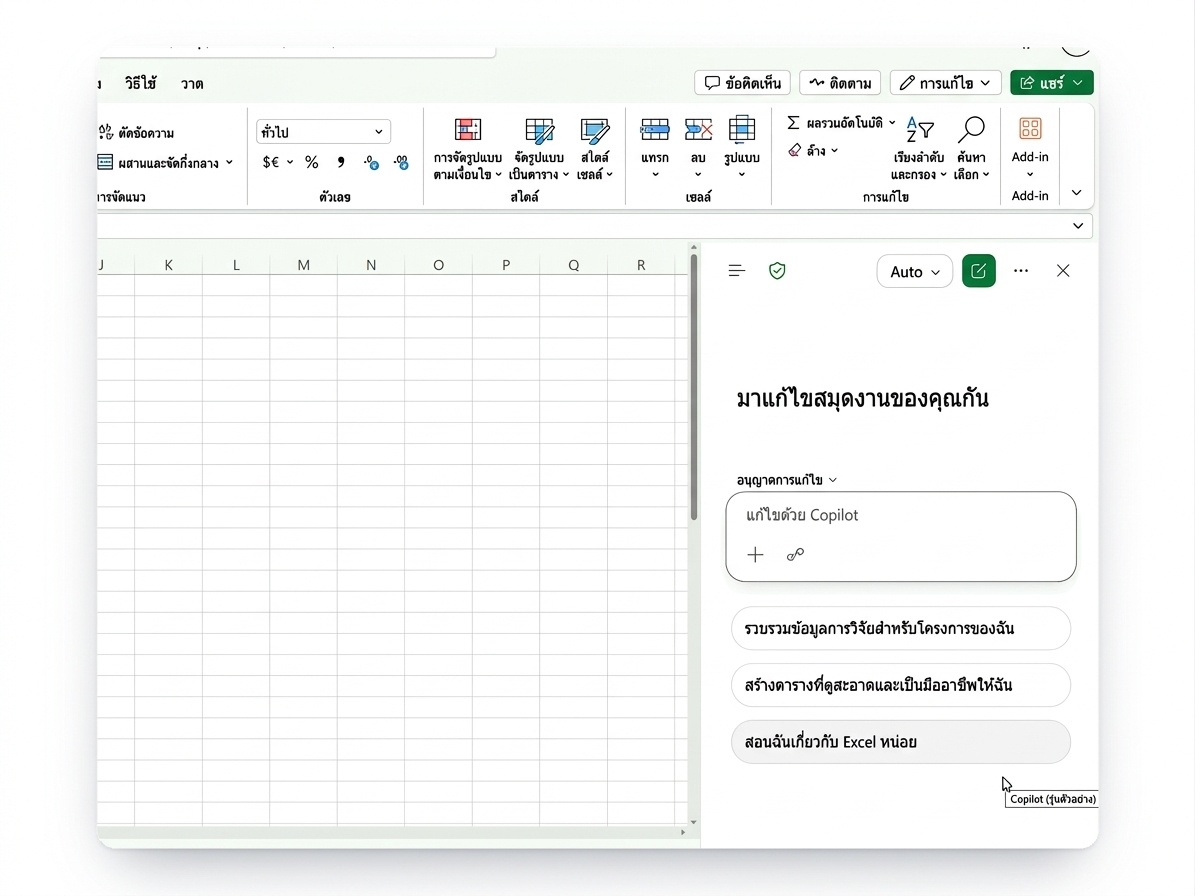The height and width of the screenshot is (896, 1195).
Task: Open merge and center dropdown arrow
Action: pos(229,162)
